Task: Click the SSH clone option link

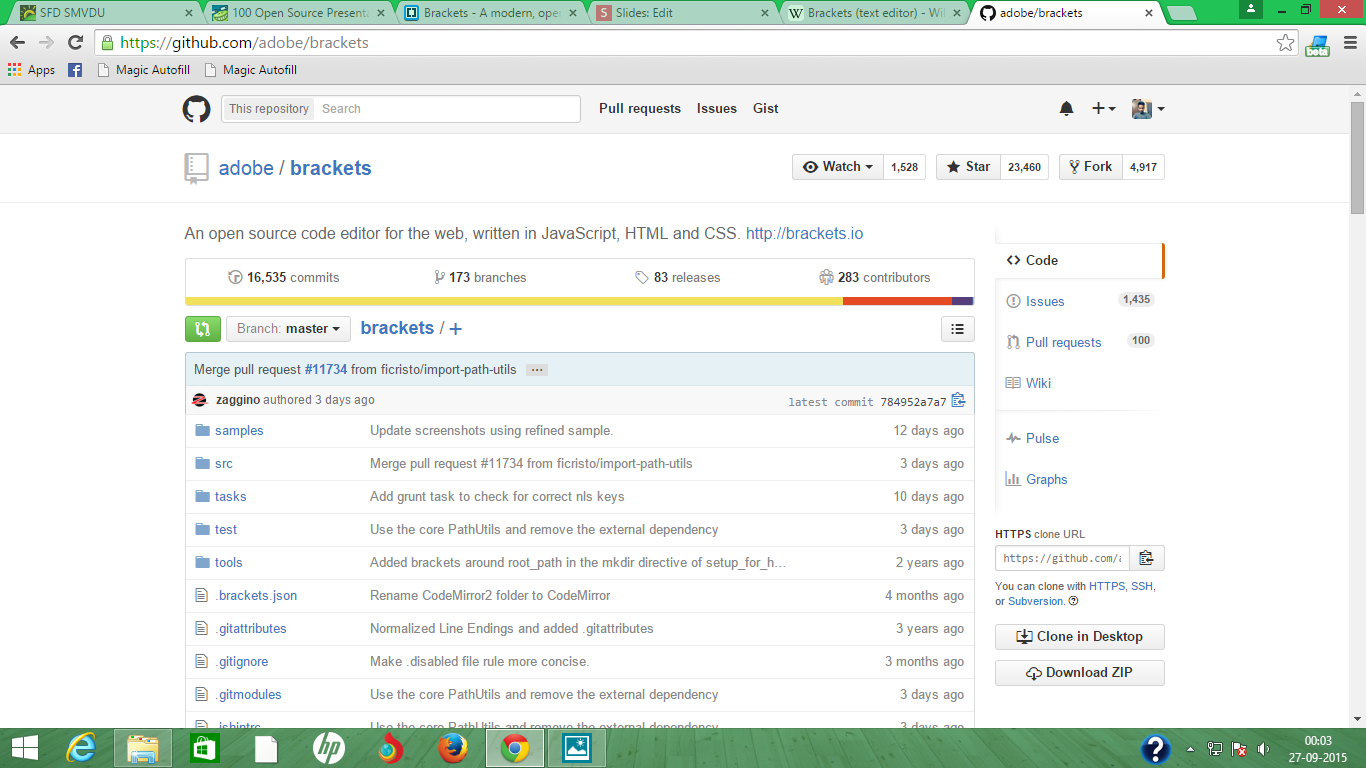Action: coord(1142,587)
